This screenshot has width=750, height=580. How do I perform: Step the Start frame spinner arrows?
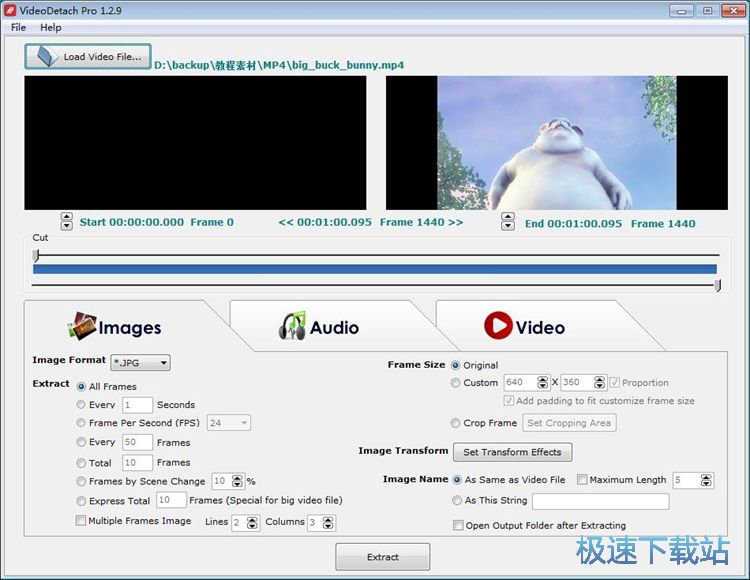[x=66, y=222]
